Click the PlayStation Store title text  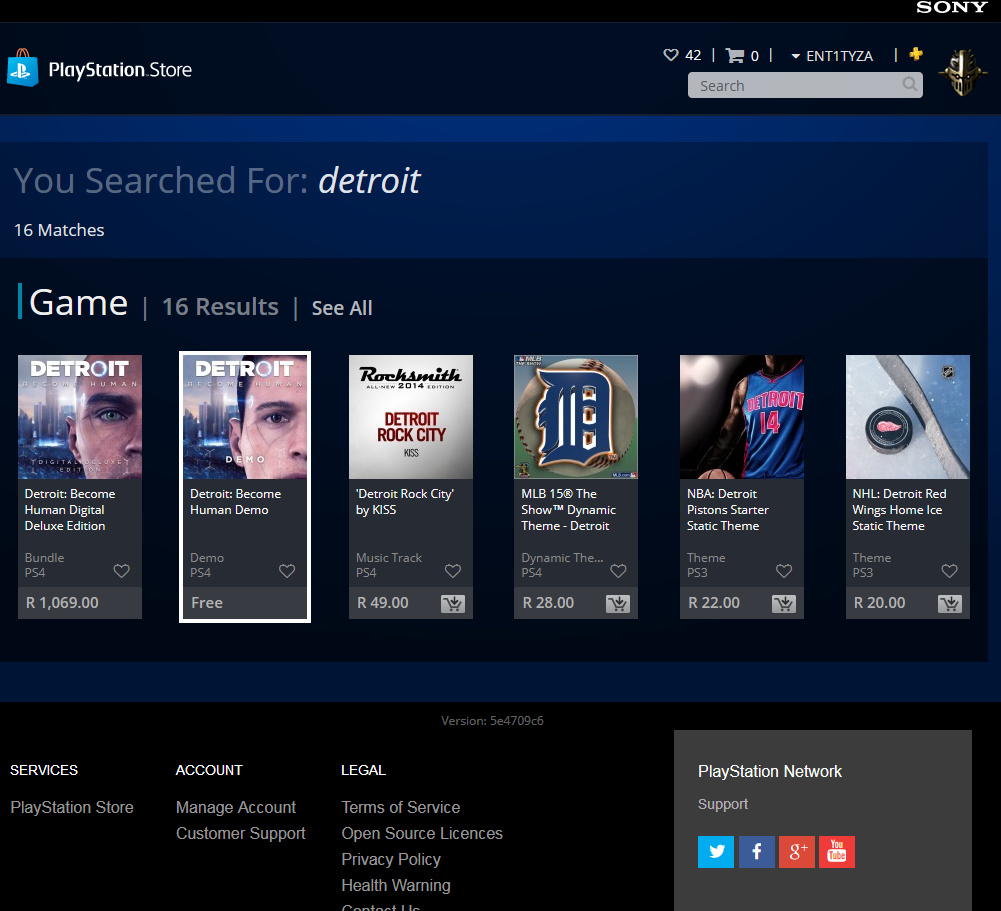[120, 70]
